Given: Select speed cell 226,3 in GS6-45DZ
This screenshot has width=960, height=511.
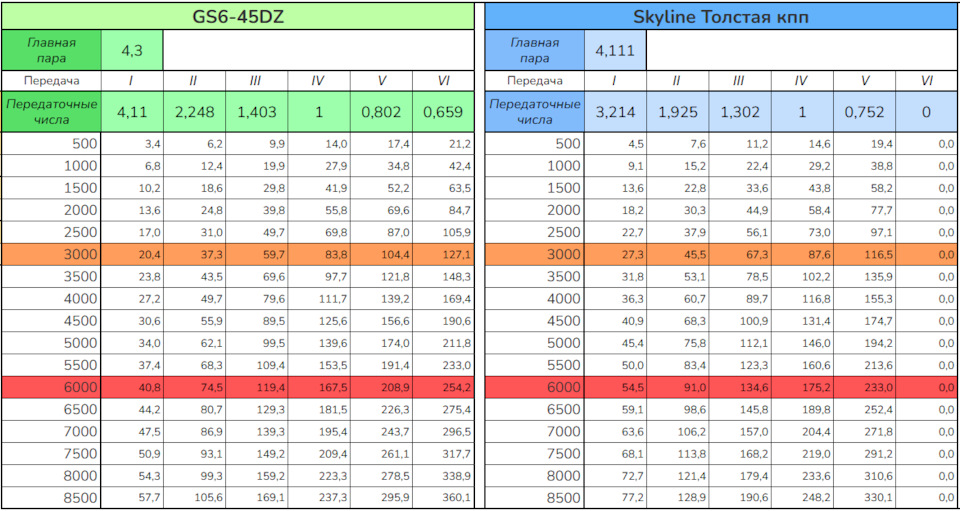Looking at the screenshot, I should 381,409.
